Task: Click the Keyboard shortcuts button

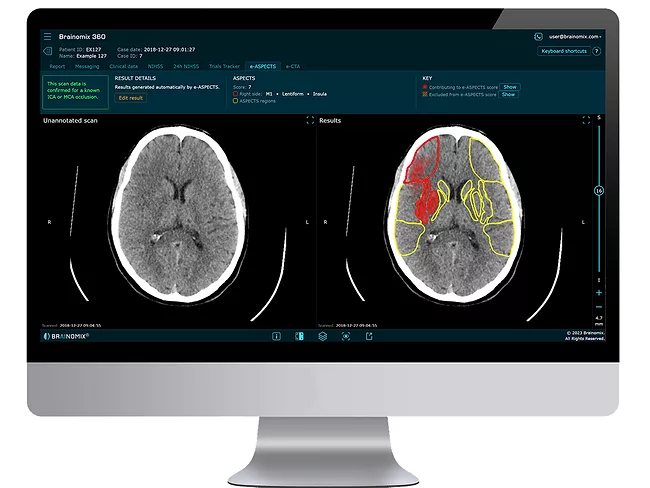Action: [x=564, y=51]
